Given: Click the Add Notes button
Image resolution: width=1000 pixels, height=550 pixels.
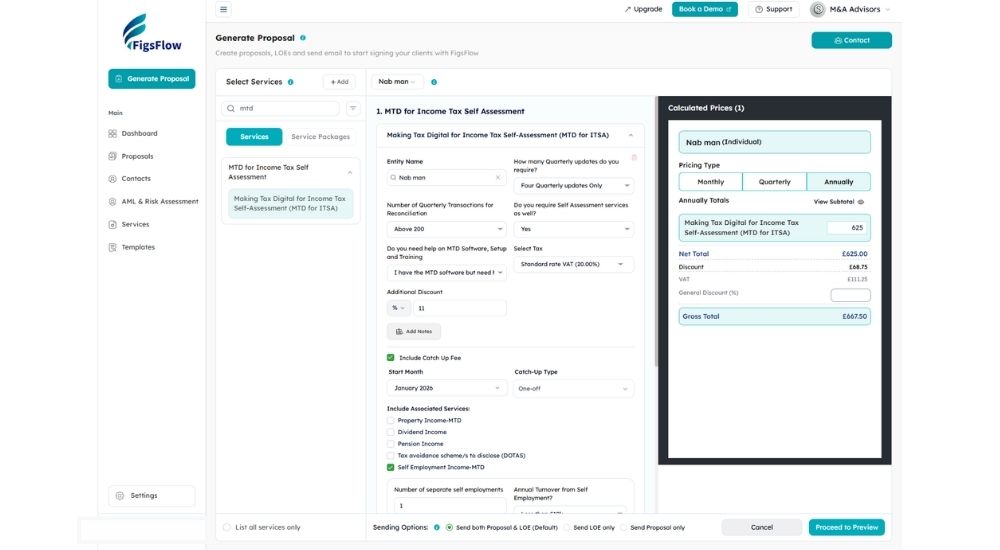Looking at the screenshot, I should [414, 332].
